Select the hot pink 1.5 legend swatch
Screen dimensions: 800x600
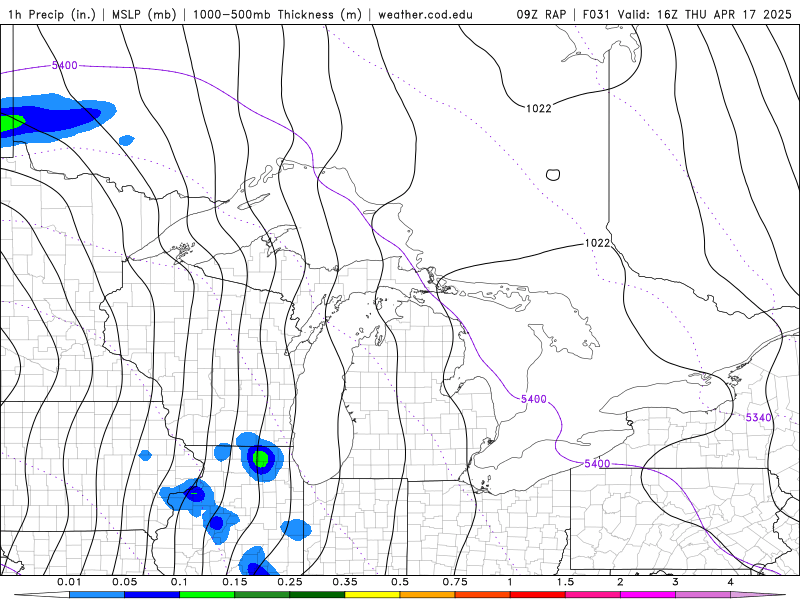[x=593, y=594]
